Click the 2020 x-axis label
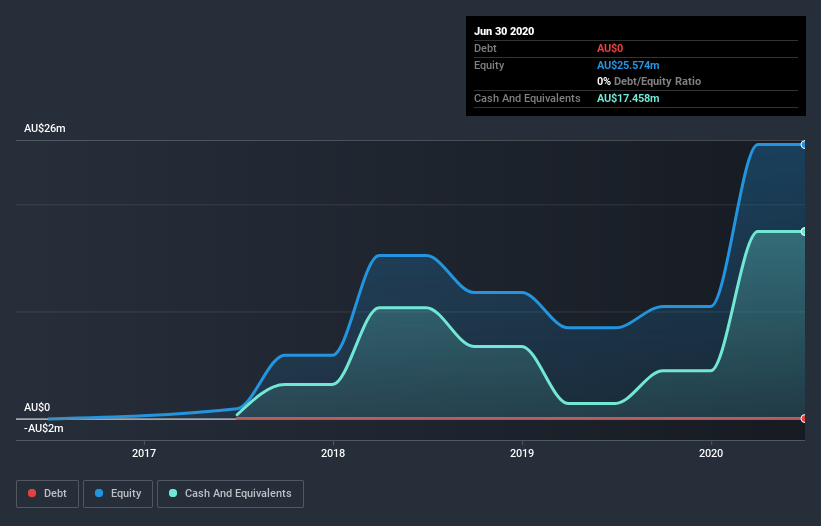Screen dimensions: 821x526 point(711,453)
